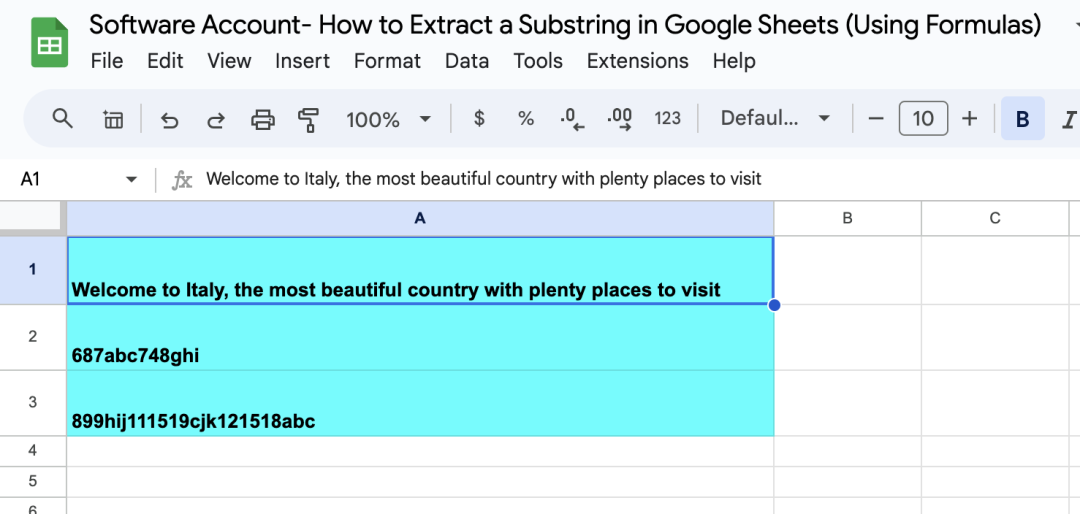This screenshot has height=514, width=1080.
Task: Open the Google Sheets home icon
Action: tap(50, 43)
